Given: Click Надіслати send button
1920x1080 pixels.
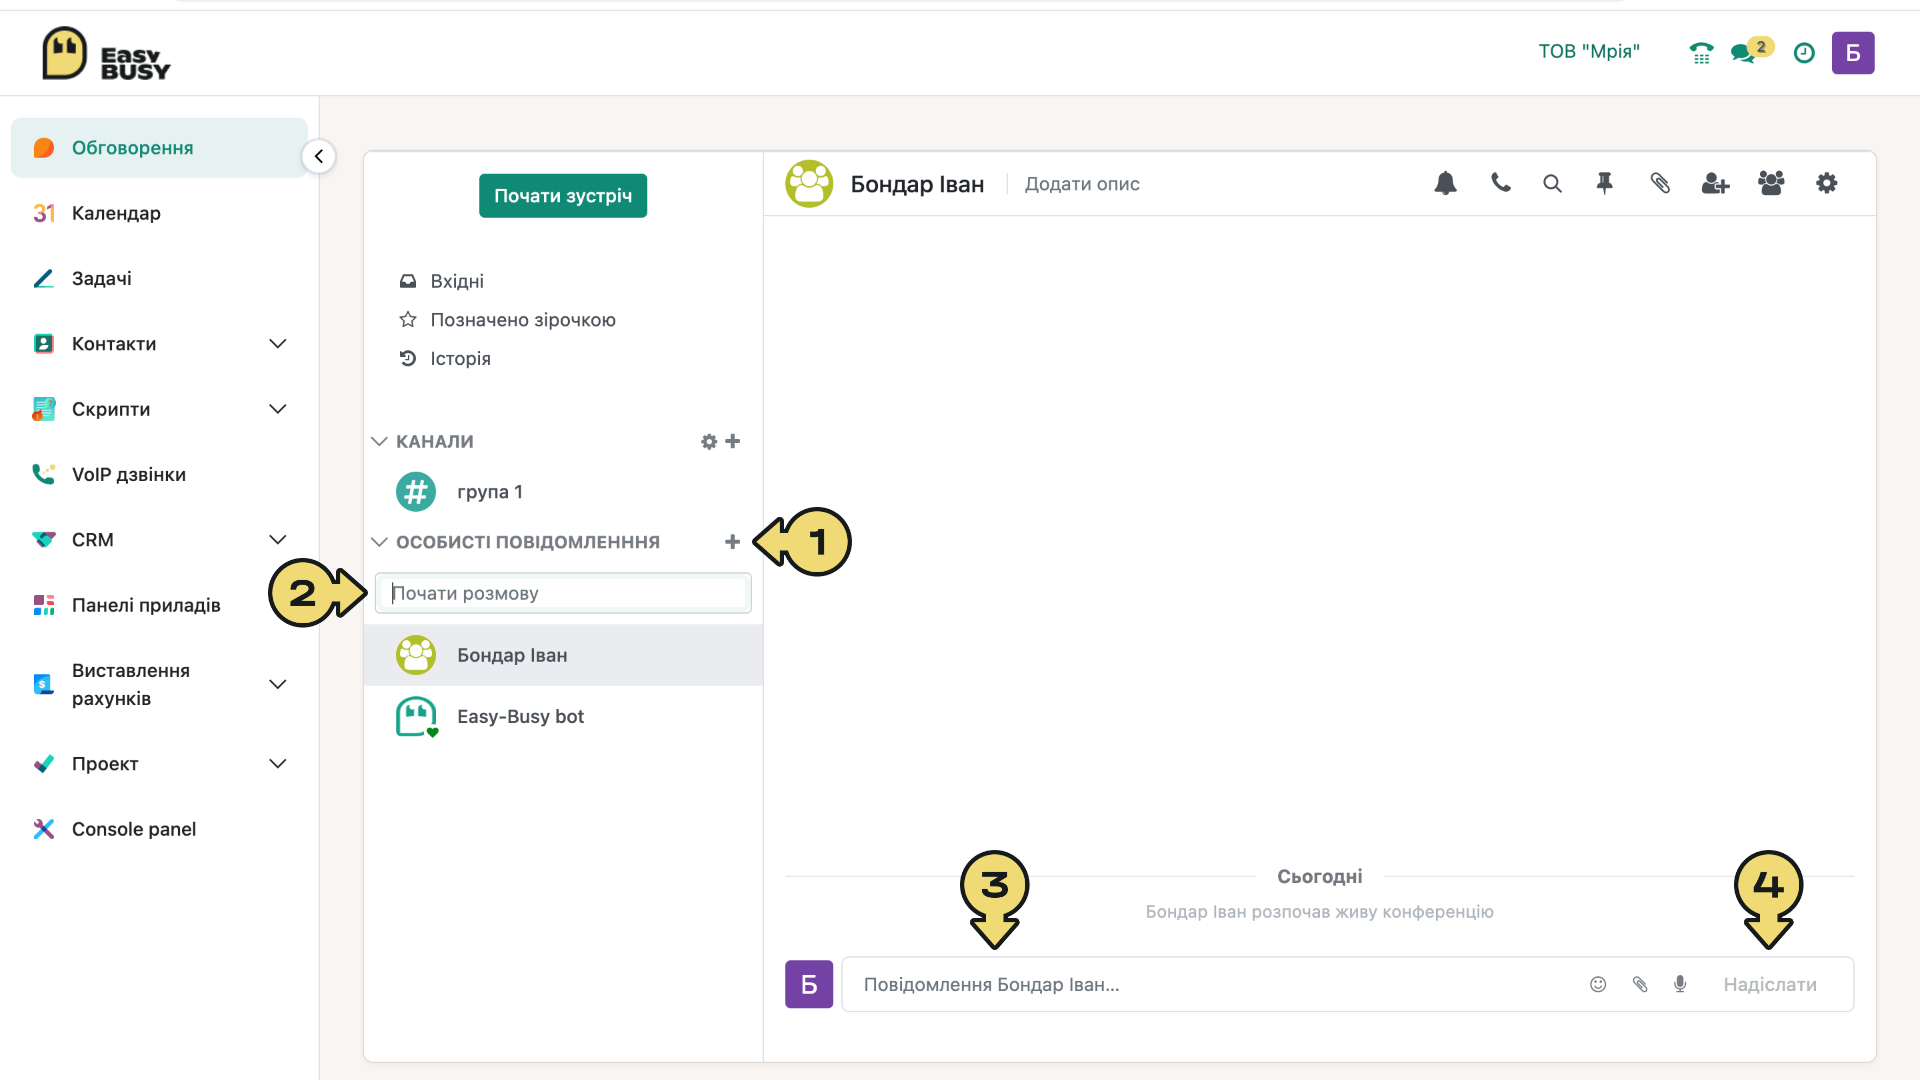Looking at the screenshot, I should click(1770, 984).
